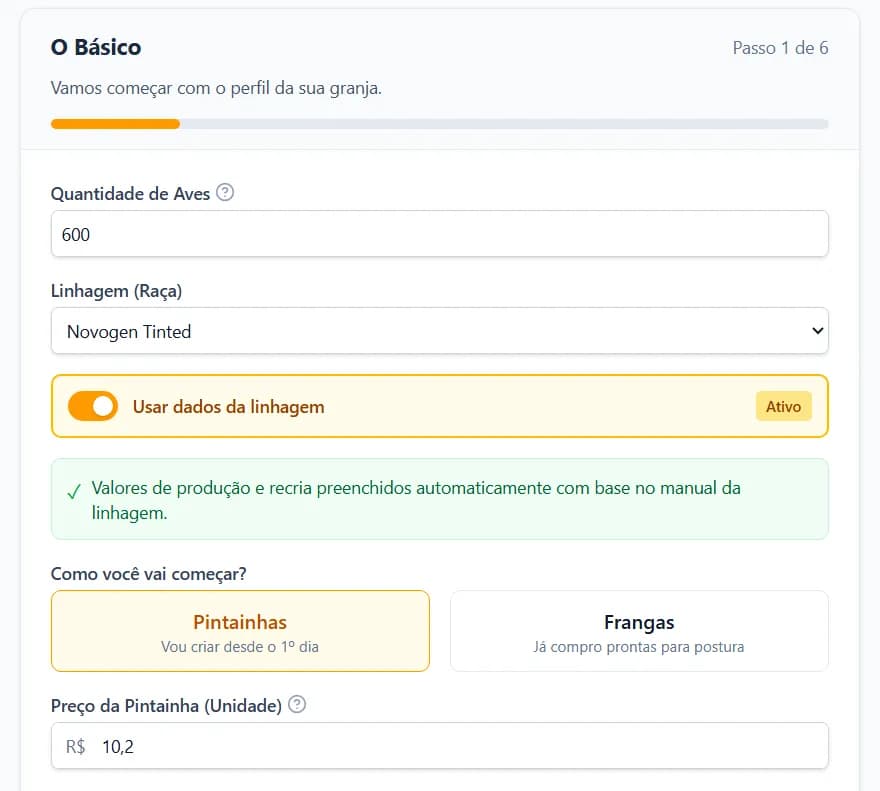Click the help icon beside Preço da Pintainha
880x791 pixels.
296,705
